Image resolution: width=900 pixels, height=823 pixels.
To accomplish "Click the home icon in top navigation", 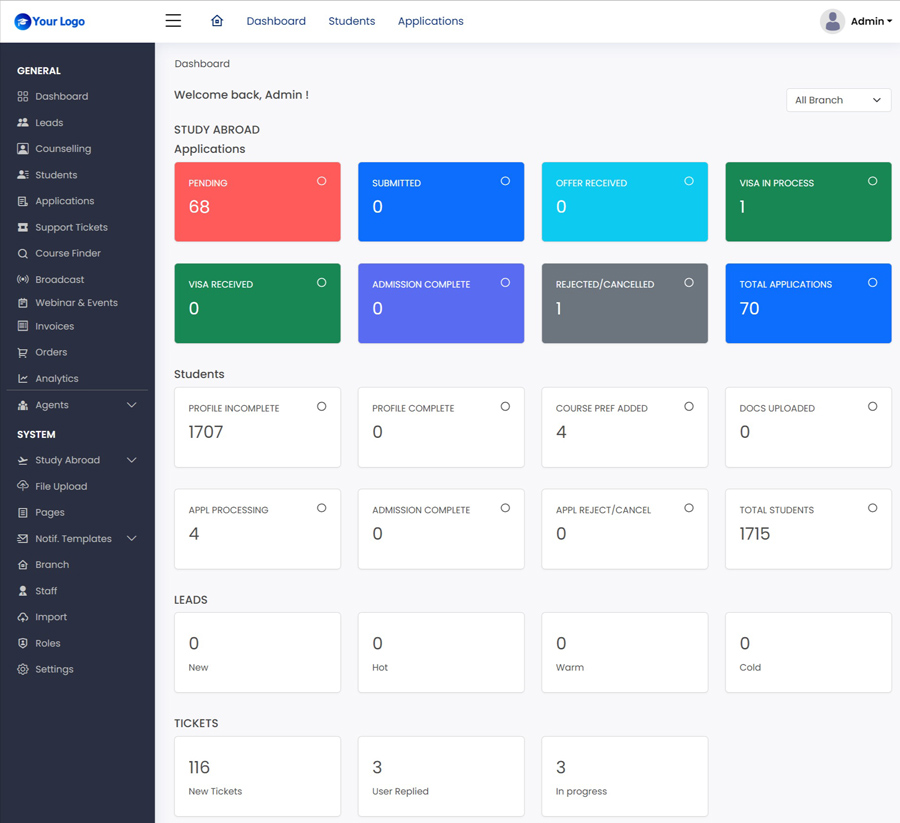I will click(217, 21).
